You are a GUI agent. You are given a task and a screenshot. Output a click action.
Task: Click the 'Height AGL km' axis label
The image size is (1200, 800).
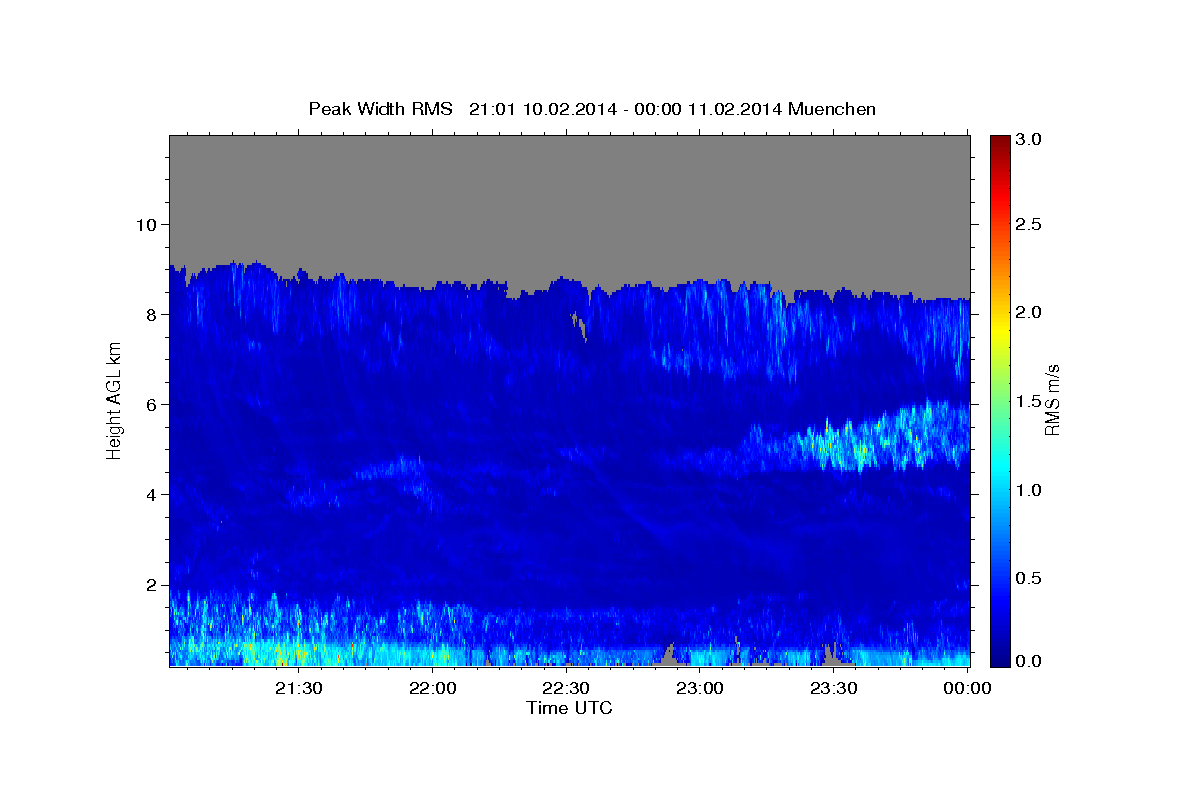pyautogui.click(x=115, y=399)
